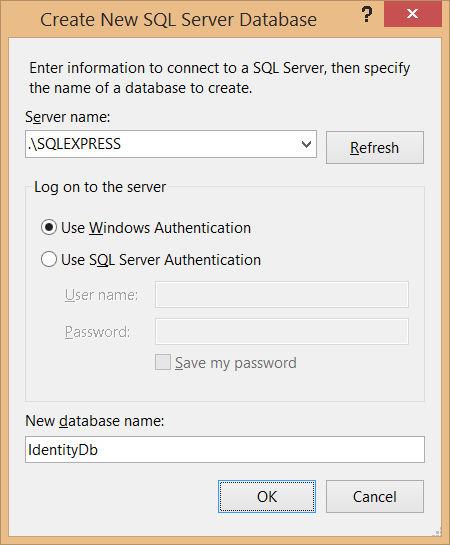This screenshot has width=450, height=545.
Task: Click the Cancel button
Action: [x=375, y=496]
